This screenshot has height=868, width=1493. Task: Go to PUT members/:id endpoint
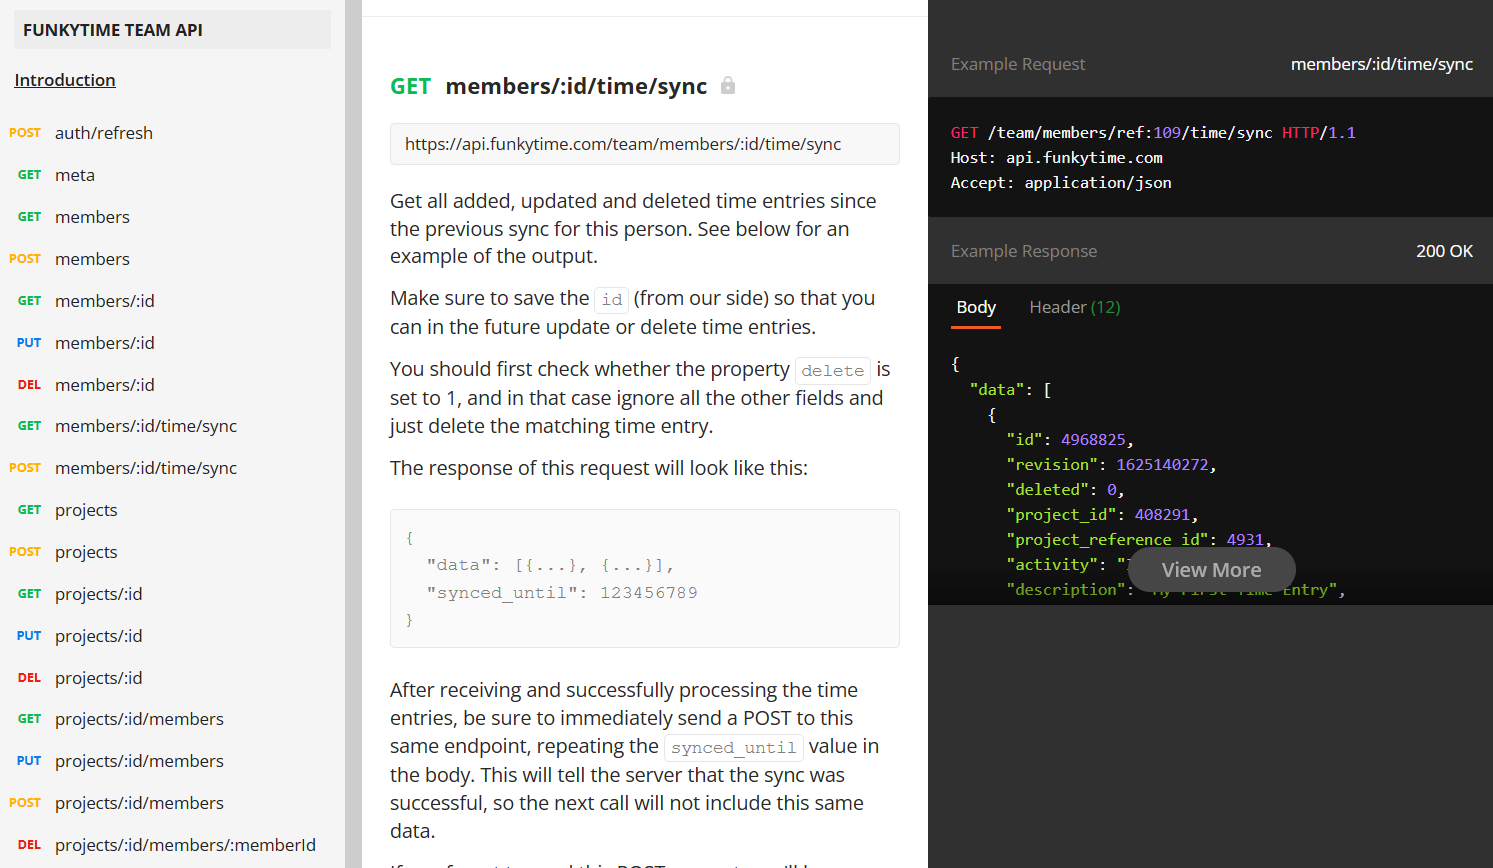click(x=86, y=343)
